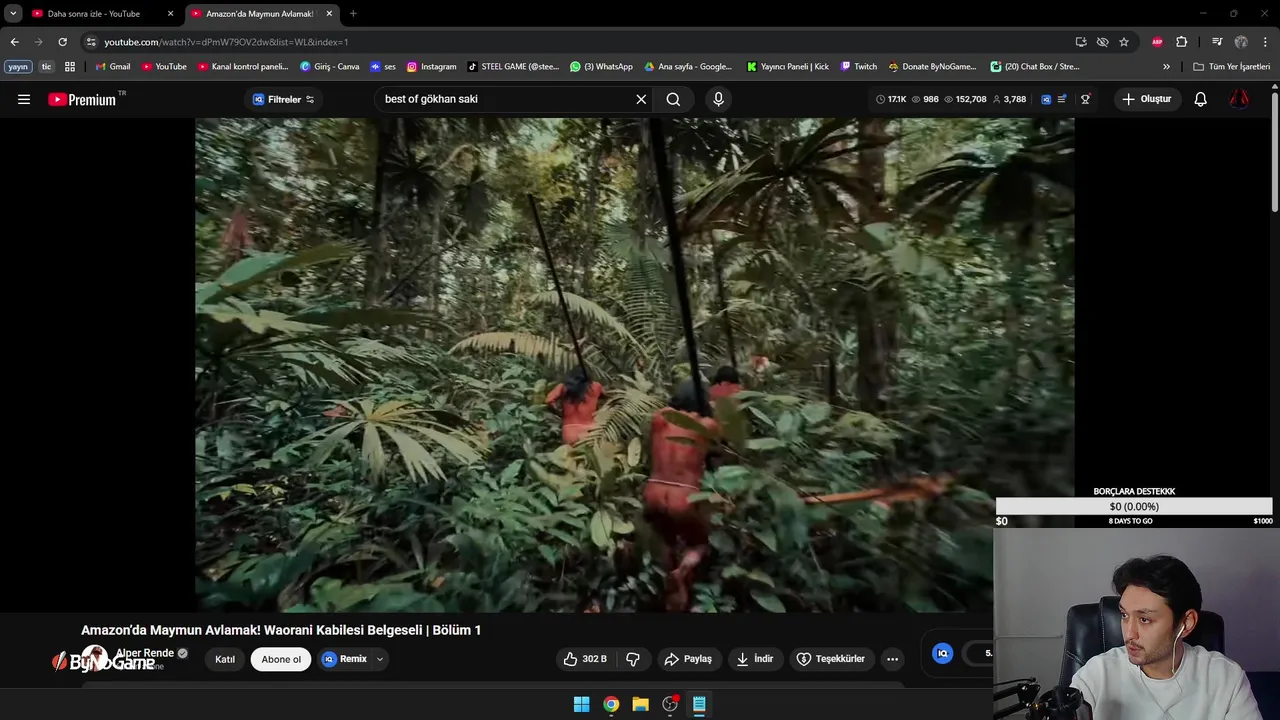Screen dimensions: 1280x720
Task: Expand the Remix dropdown arrow
Action: pos(380,659)
